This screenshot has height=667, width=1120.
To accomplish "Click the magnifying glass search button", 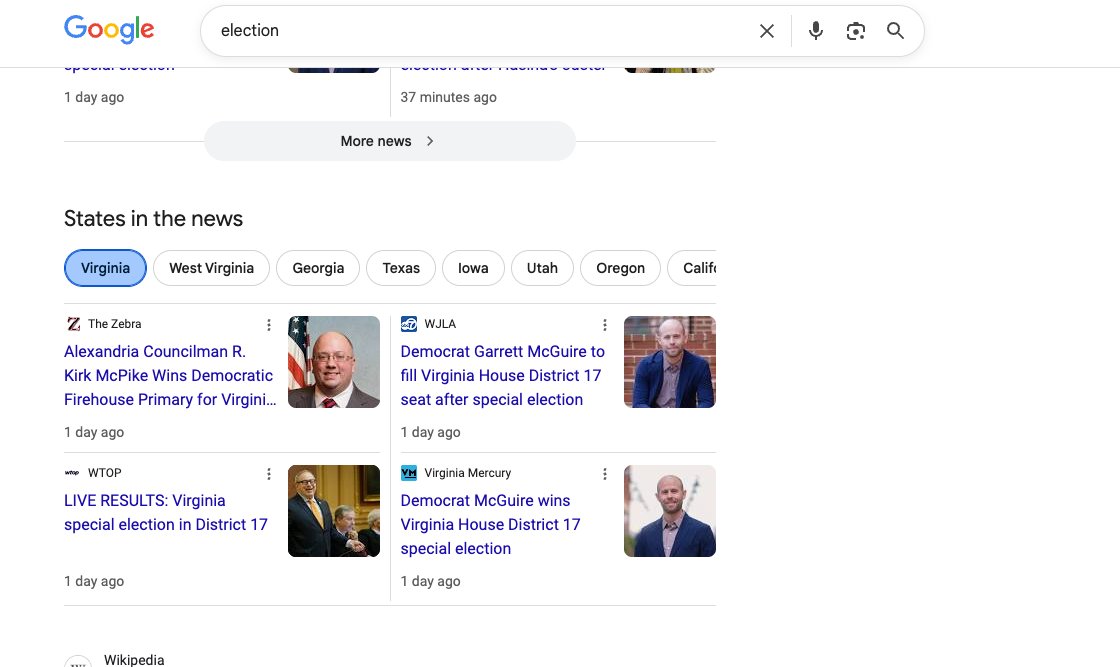I will [895, 31].
